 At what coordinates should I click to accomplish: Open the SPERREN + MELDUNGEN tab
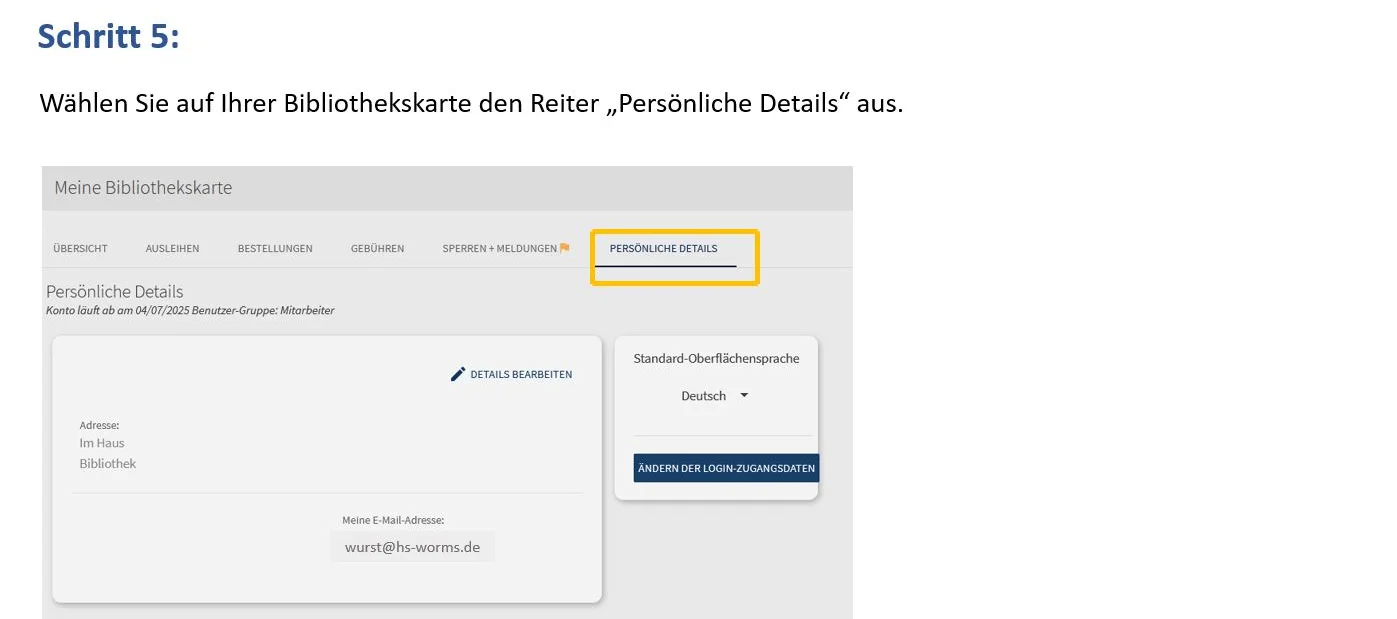pyautogui.click(x=502, y=248)
